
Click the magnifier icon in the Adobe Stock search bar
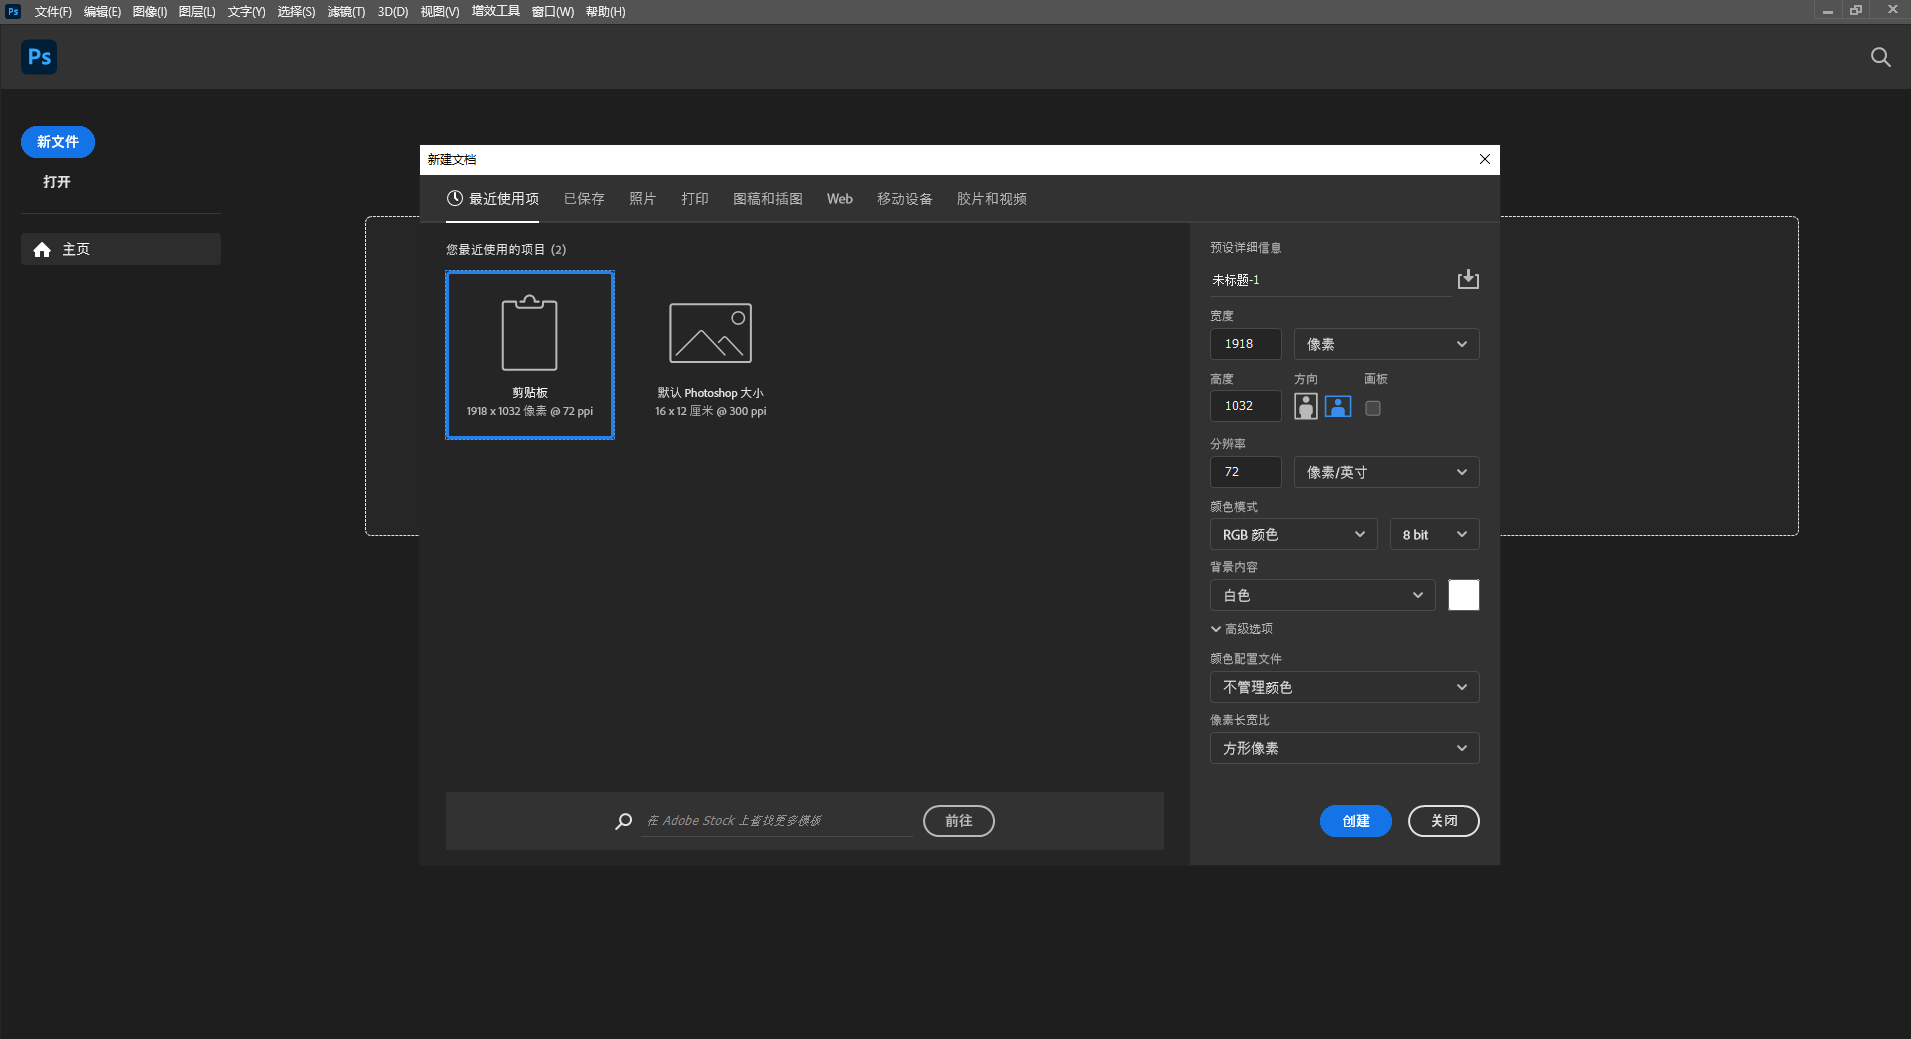tap(623, 820)
